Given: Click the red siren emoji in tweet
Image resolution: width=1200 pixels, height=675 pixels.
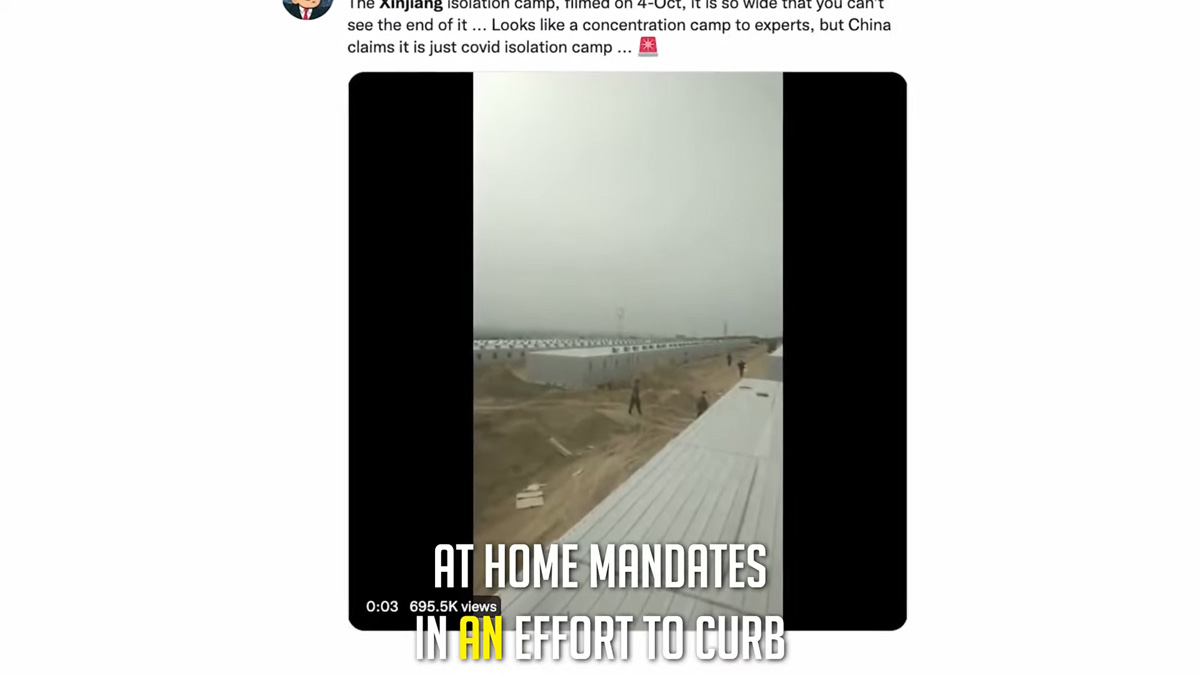Looking at the screenshot, I should click(648, 46).
